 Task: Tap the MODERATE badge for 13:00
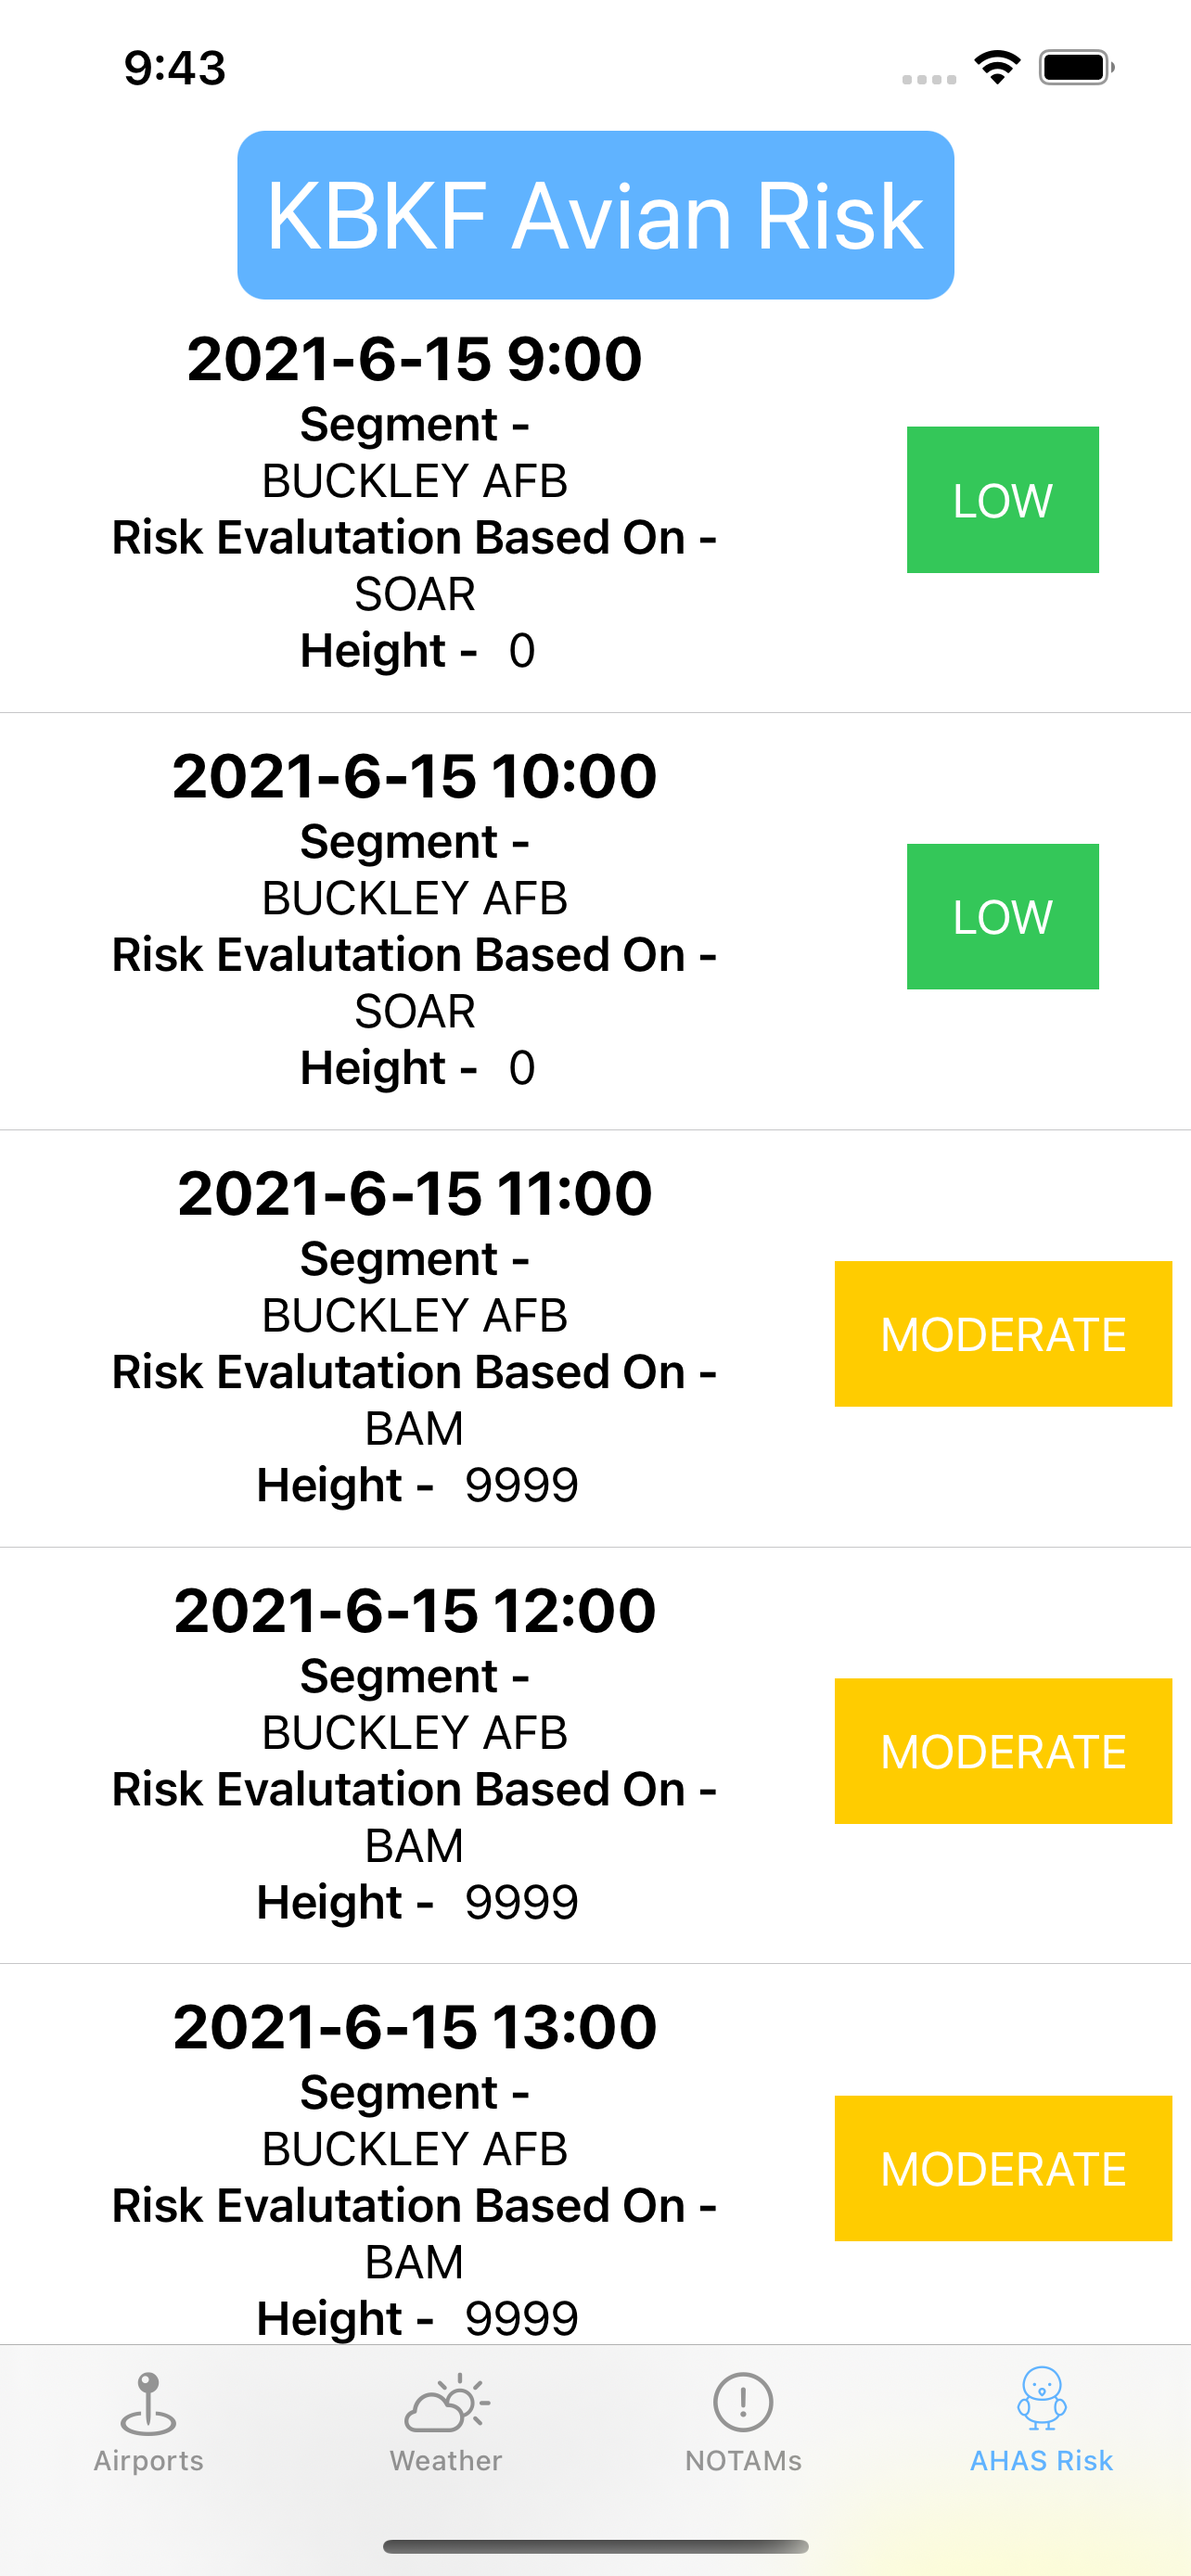coord(1003,2168)
